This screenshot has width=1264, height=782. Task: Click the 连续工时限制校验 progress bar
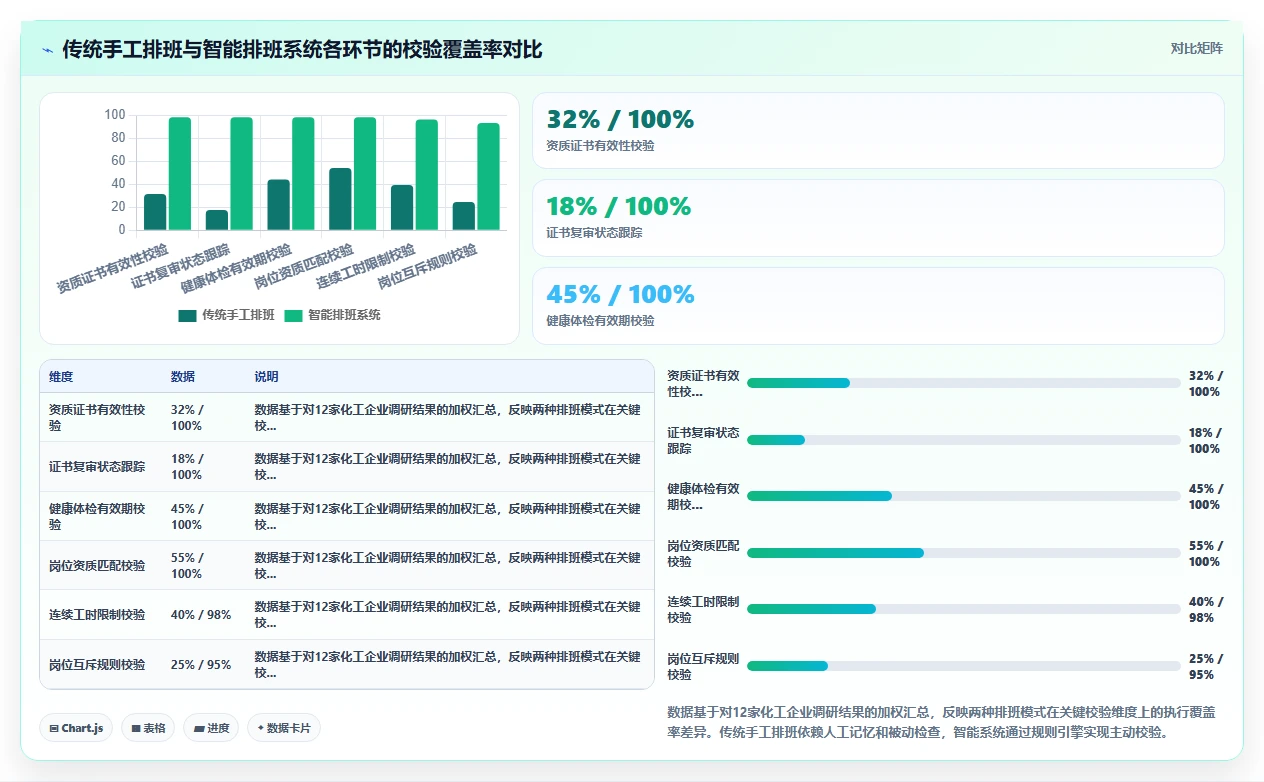(x=963, y=609)
